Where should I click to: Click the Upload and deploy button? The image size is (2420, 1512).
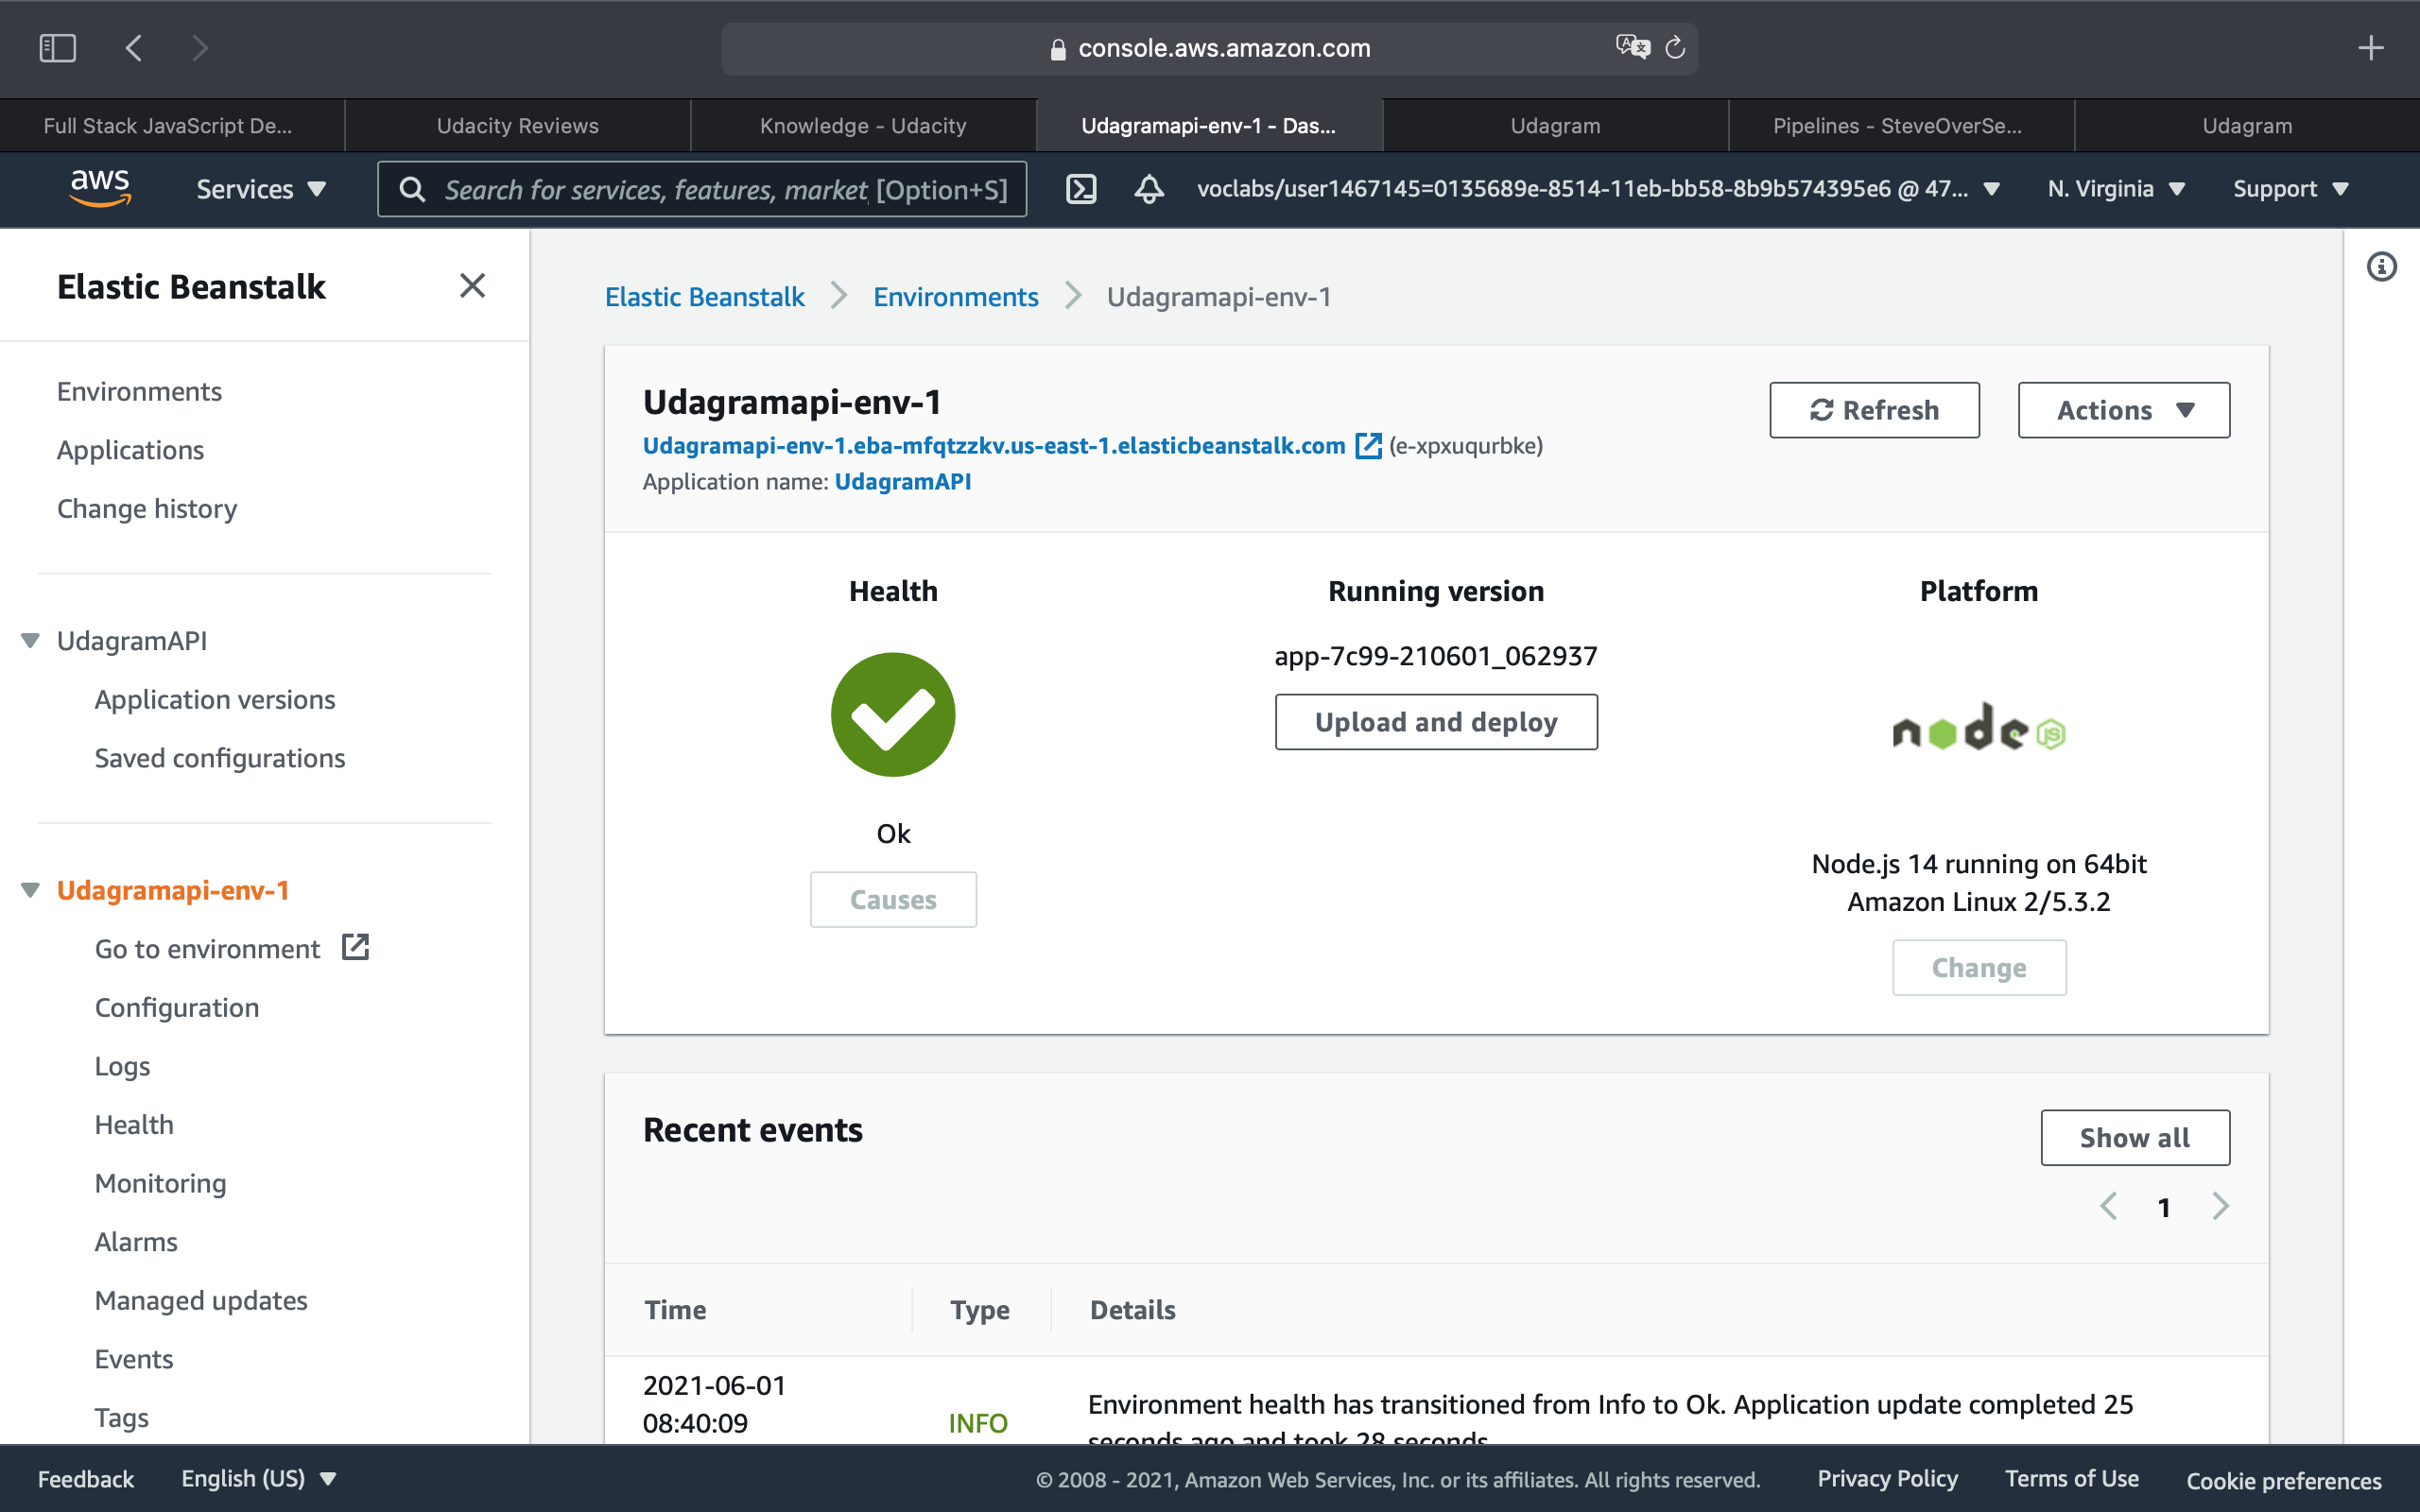tap(1436, 721)
